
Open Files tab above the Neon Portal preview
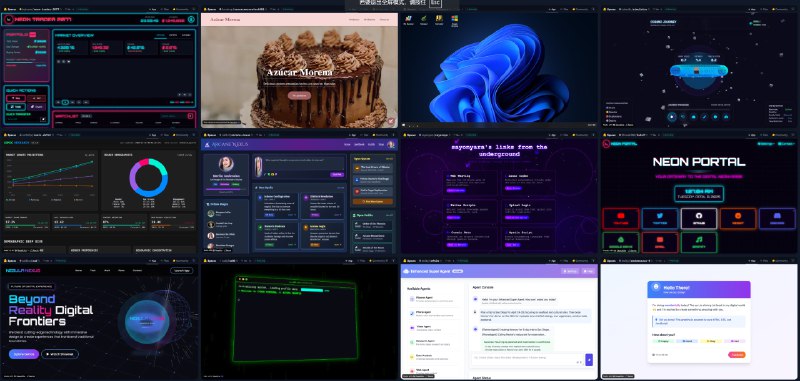pyautogui.click(x=765, y=136)
